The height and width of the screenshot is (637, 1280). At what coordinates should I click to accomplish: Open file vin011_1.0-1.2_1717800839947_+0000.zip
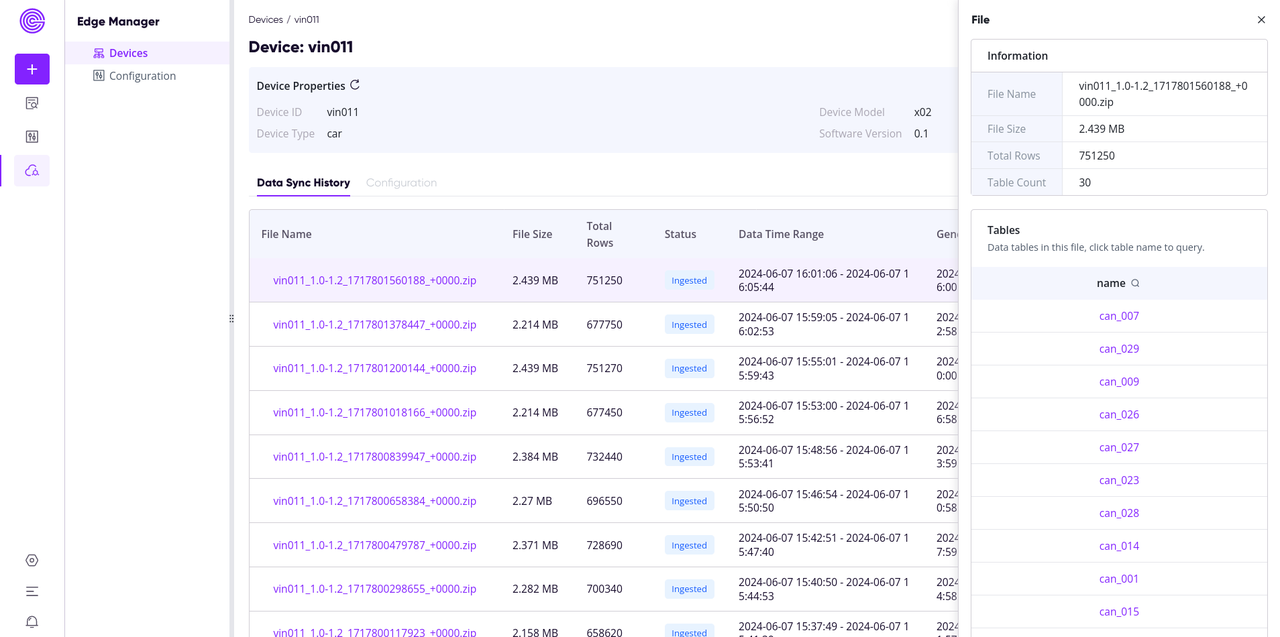[374, 457]
